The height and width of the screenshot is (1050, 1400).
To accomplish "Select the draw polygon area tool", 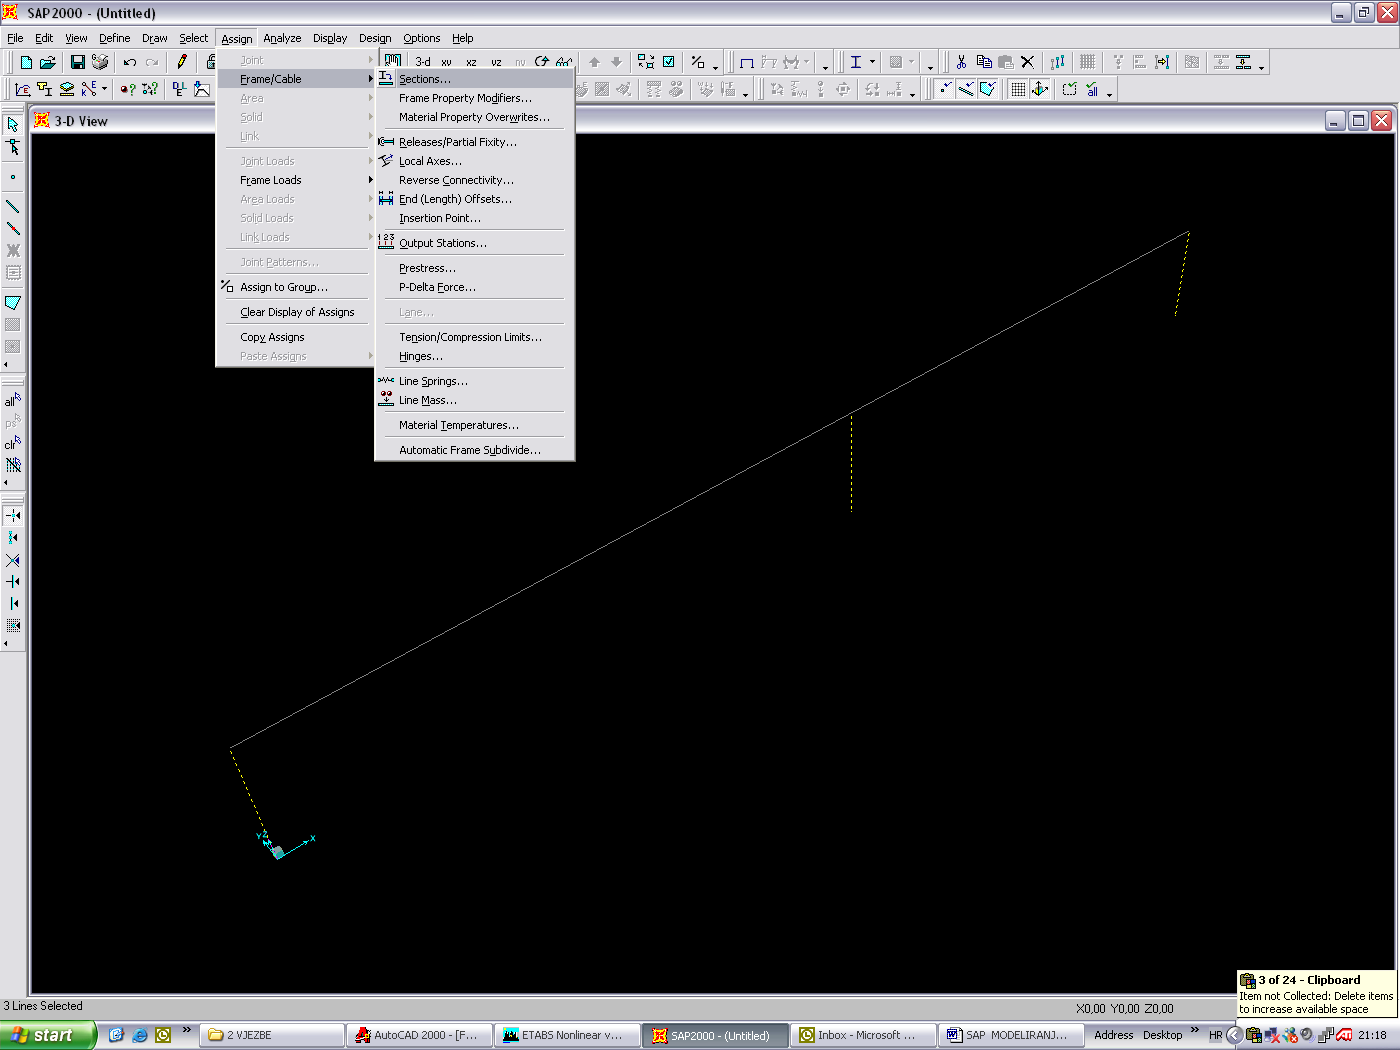I will (x=13, y=302).
